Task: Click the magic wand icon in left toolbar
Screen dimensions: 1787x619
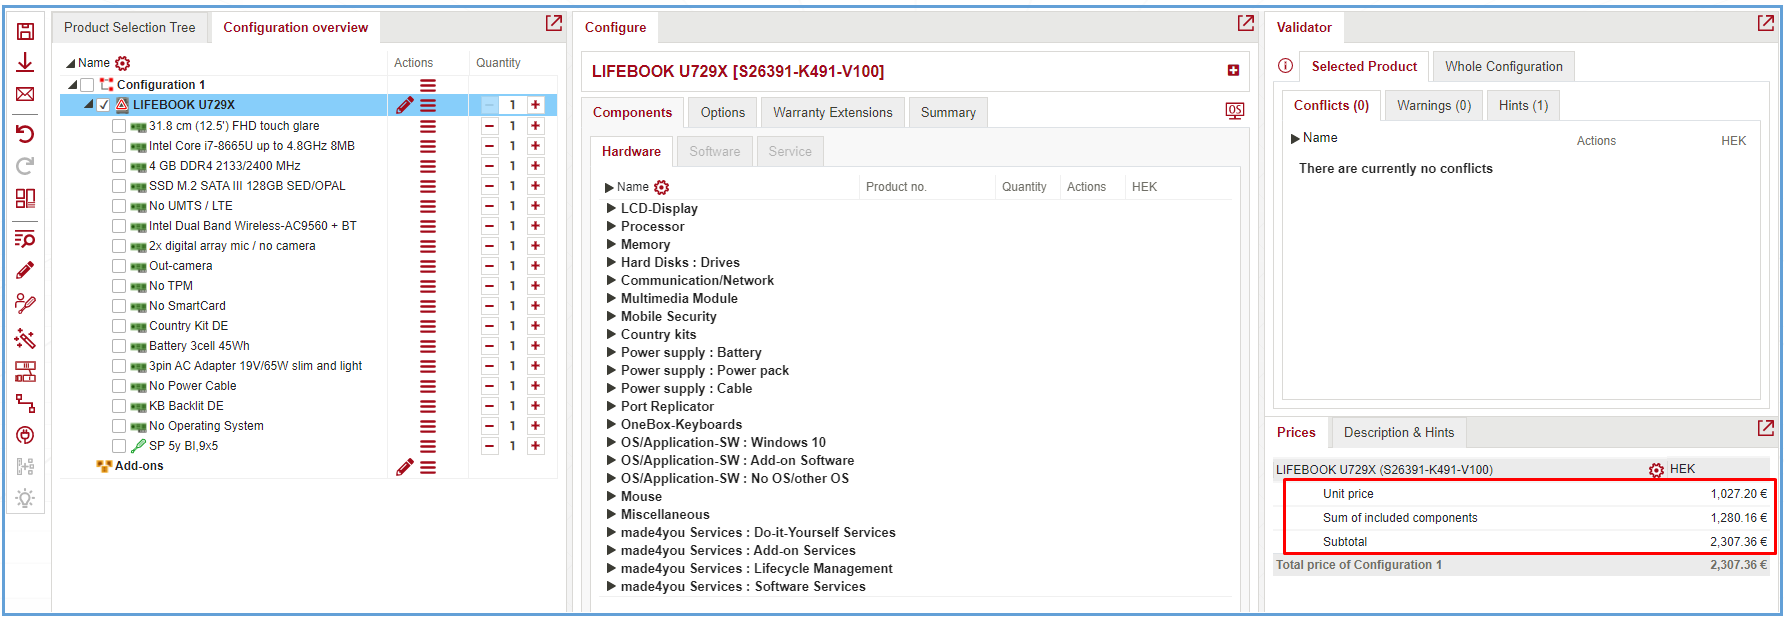Action: coord(25,339)
